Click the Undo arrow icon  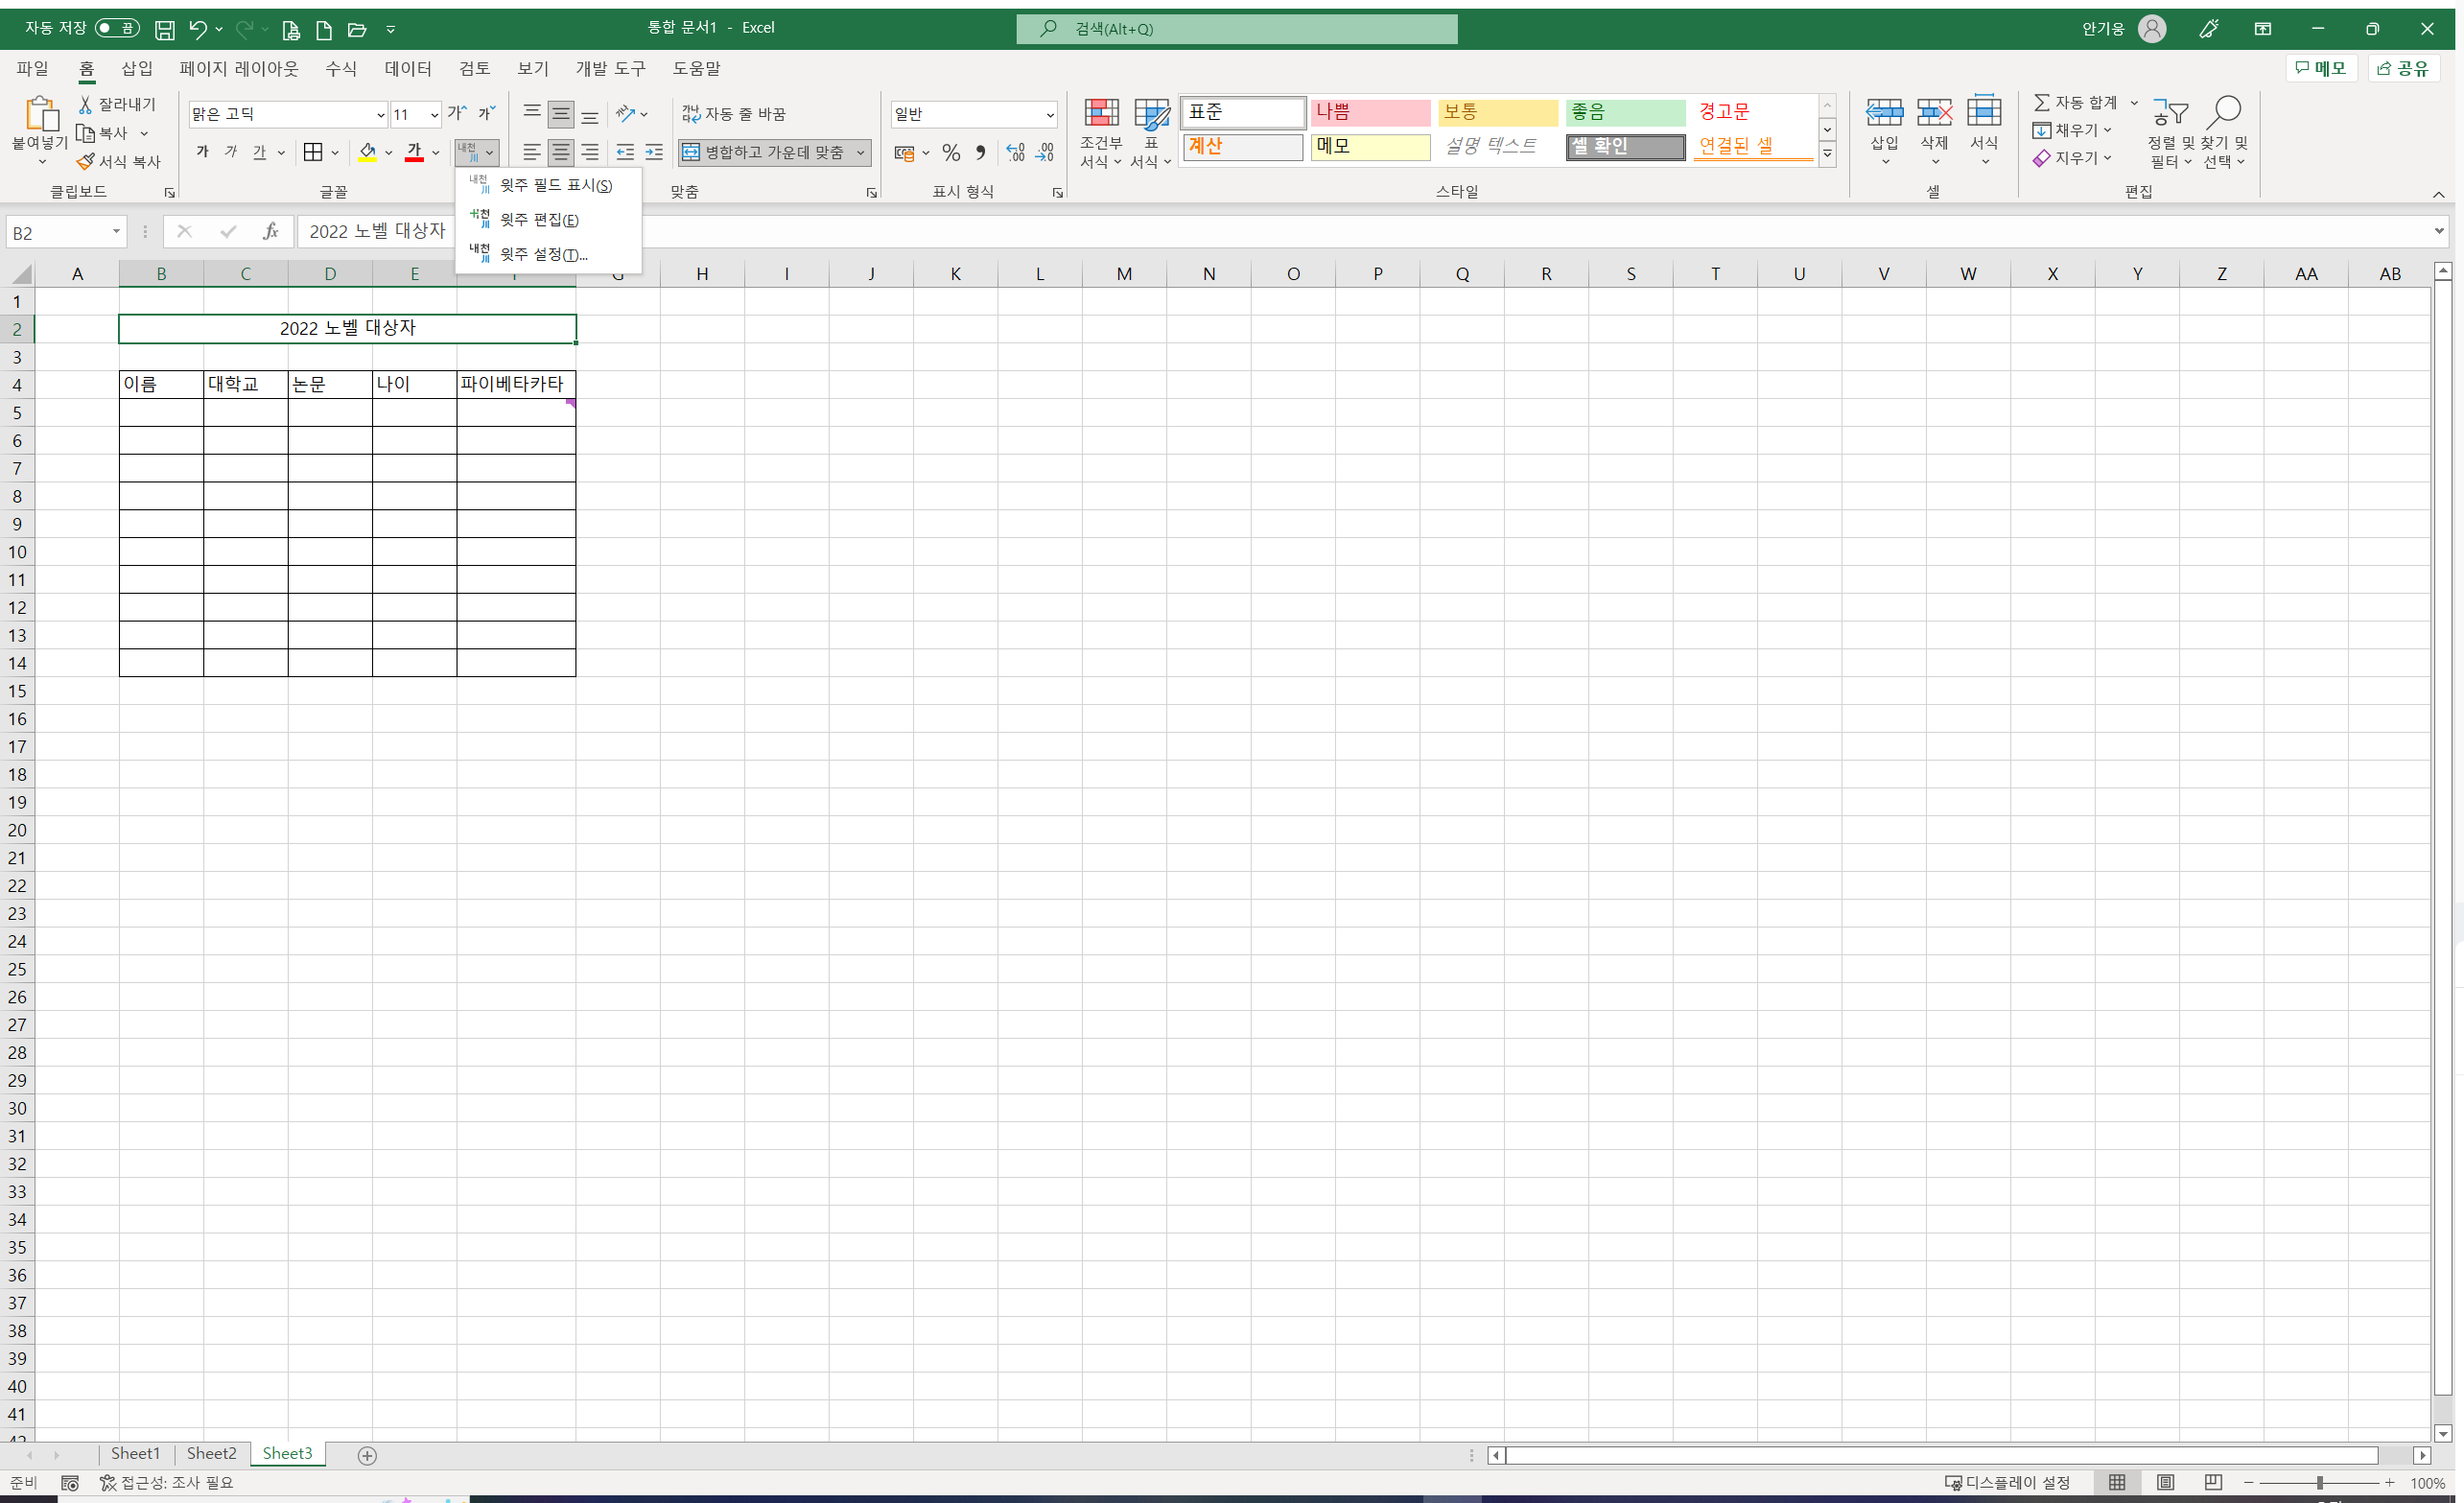(198, 29)
